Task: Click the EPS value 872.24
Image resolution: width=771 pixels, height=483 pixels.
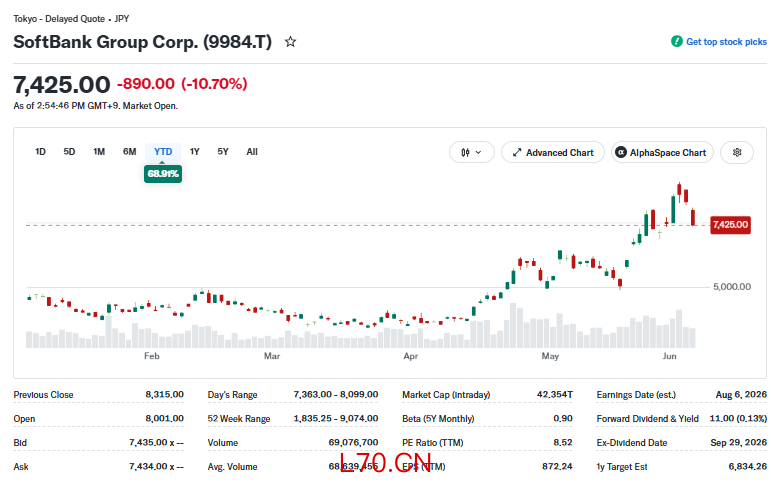Action: click(x=557, y=466)
